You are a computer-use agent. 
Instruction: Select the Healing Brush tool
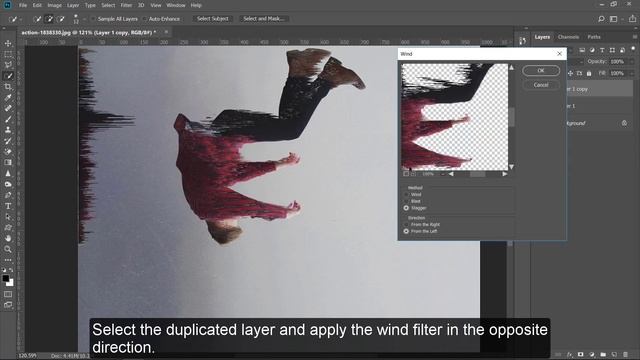(x=8, y=108)
